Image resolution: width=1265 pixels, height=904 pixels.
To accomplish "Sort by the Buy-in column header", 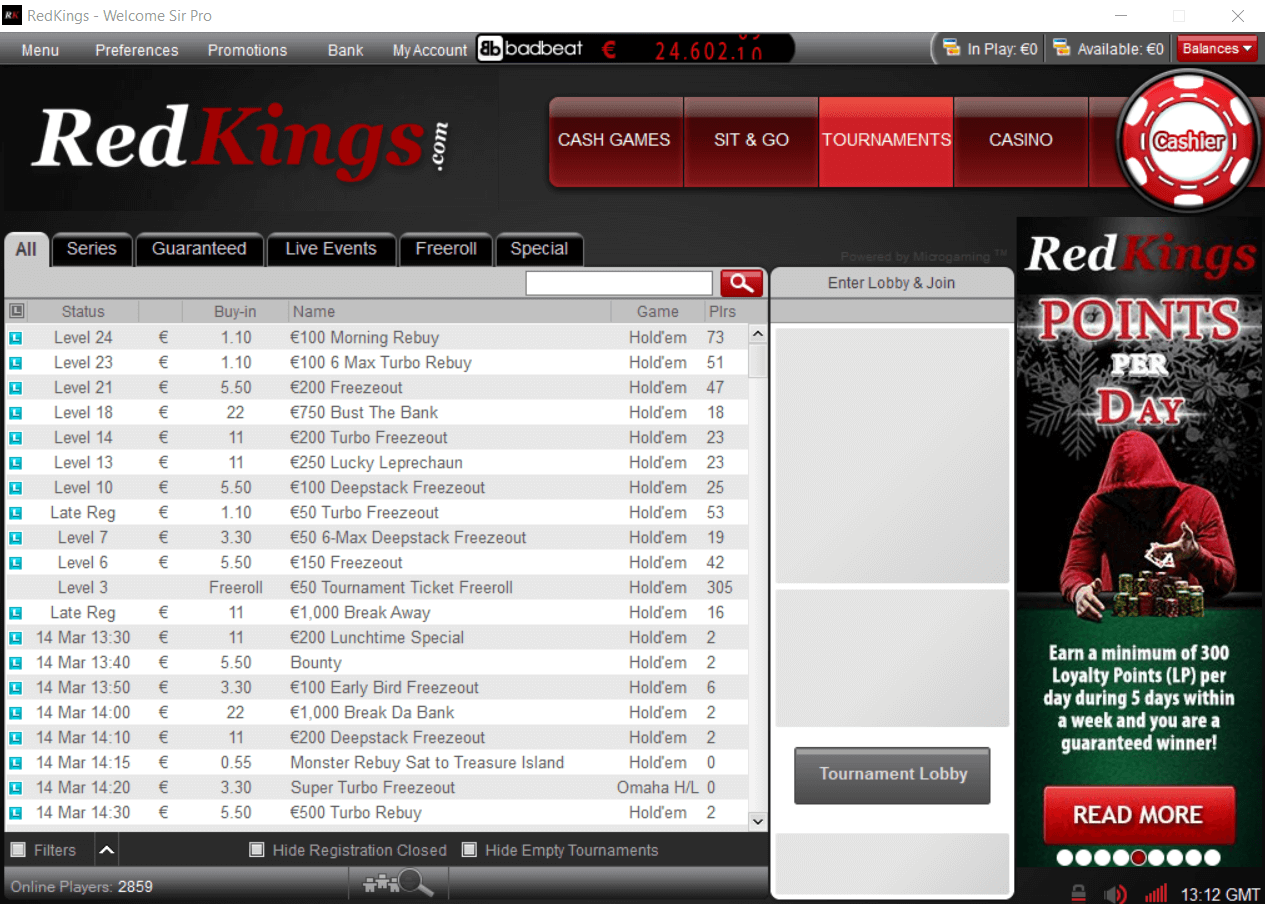I will [x=235, y=311].
